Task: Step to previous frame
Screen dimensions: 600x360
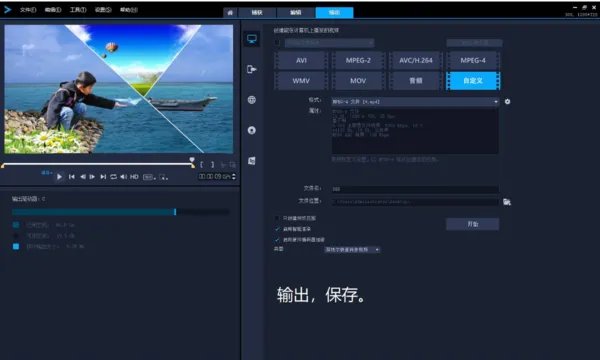Action: pyautogui.click(x=82, y=177)
